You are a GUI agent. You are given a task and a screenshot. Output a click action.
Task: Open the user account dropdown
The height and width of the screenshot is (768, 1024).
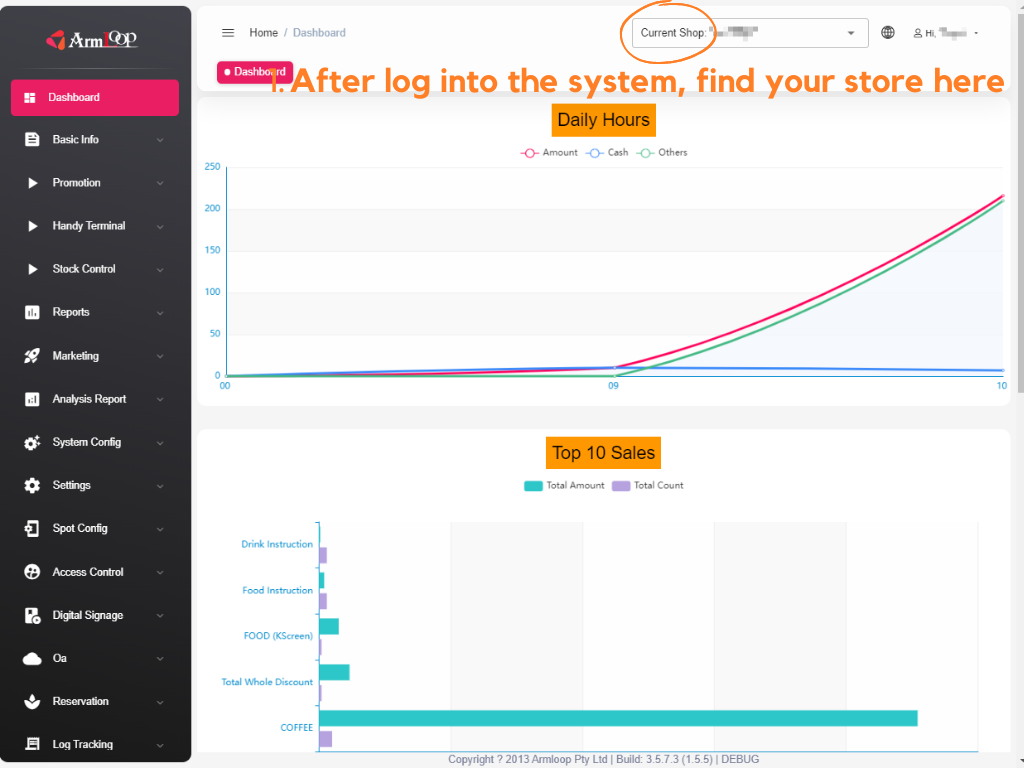click(x=946, y=33)
